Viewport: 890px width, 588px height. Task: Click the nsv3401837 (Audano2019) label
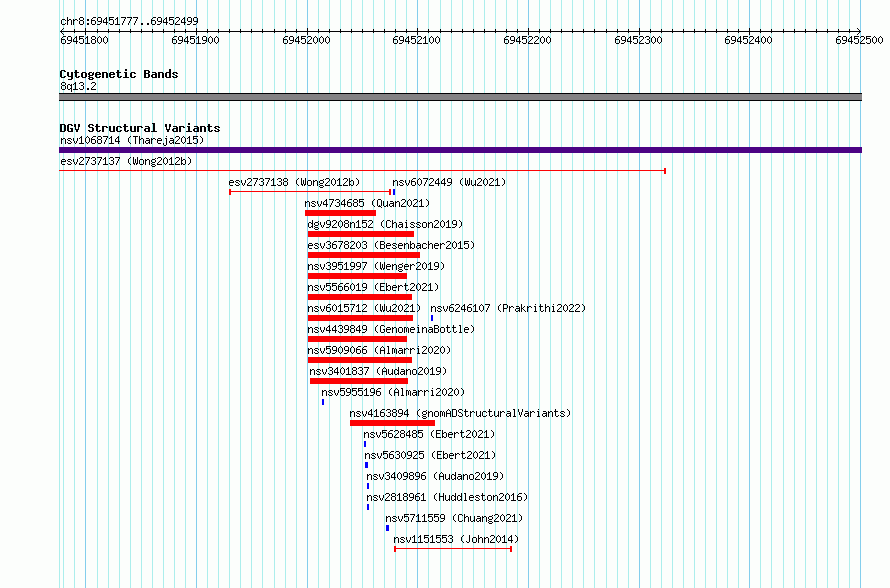click(x=378, y=371)
